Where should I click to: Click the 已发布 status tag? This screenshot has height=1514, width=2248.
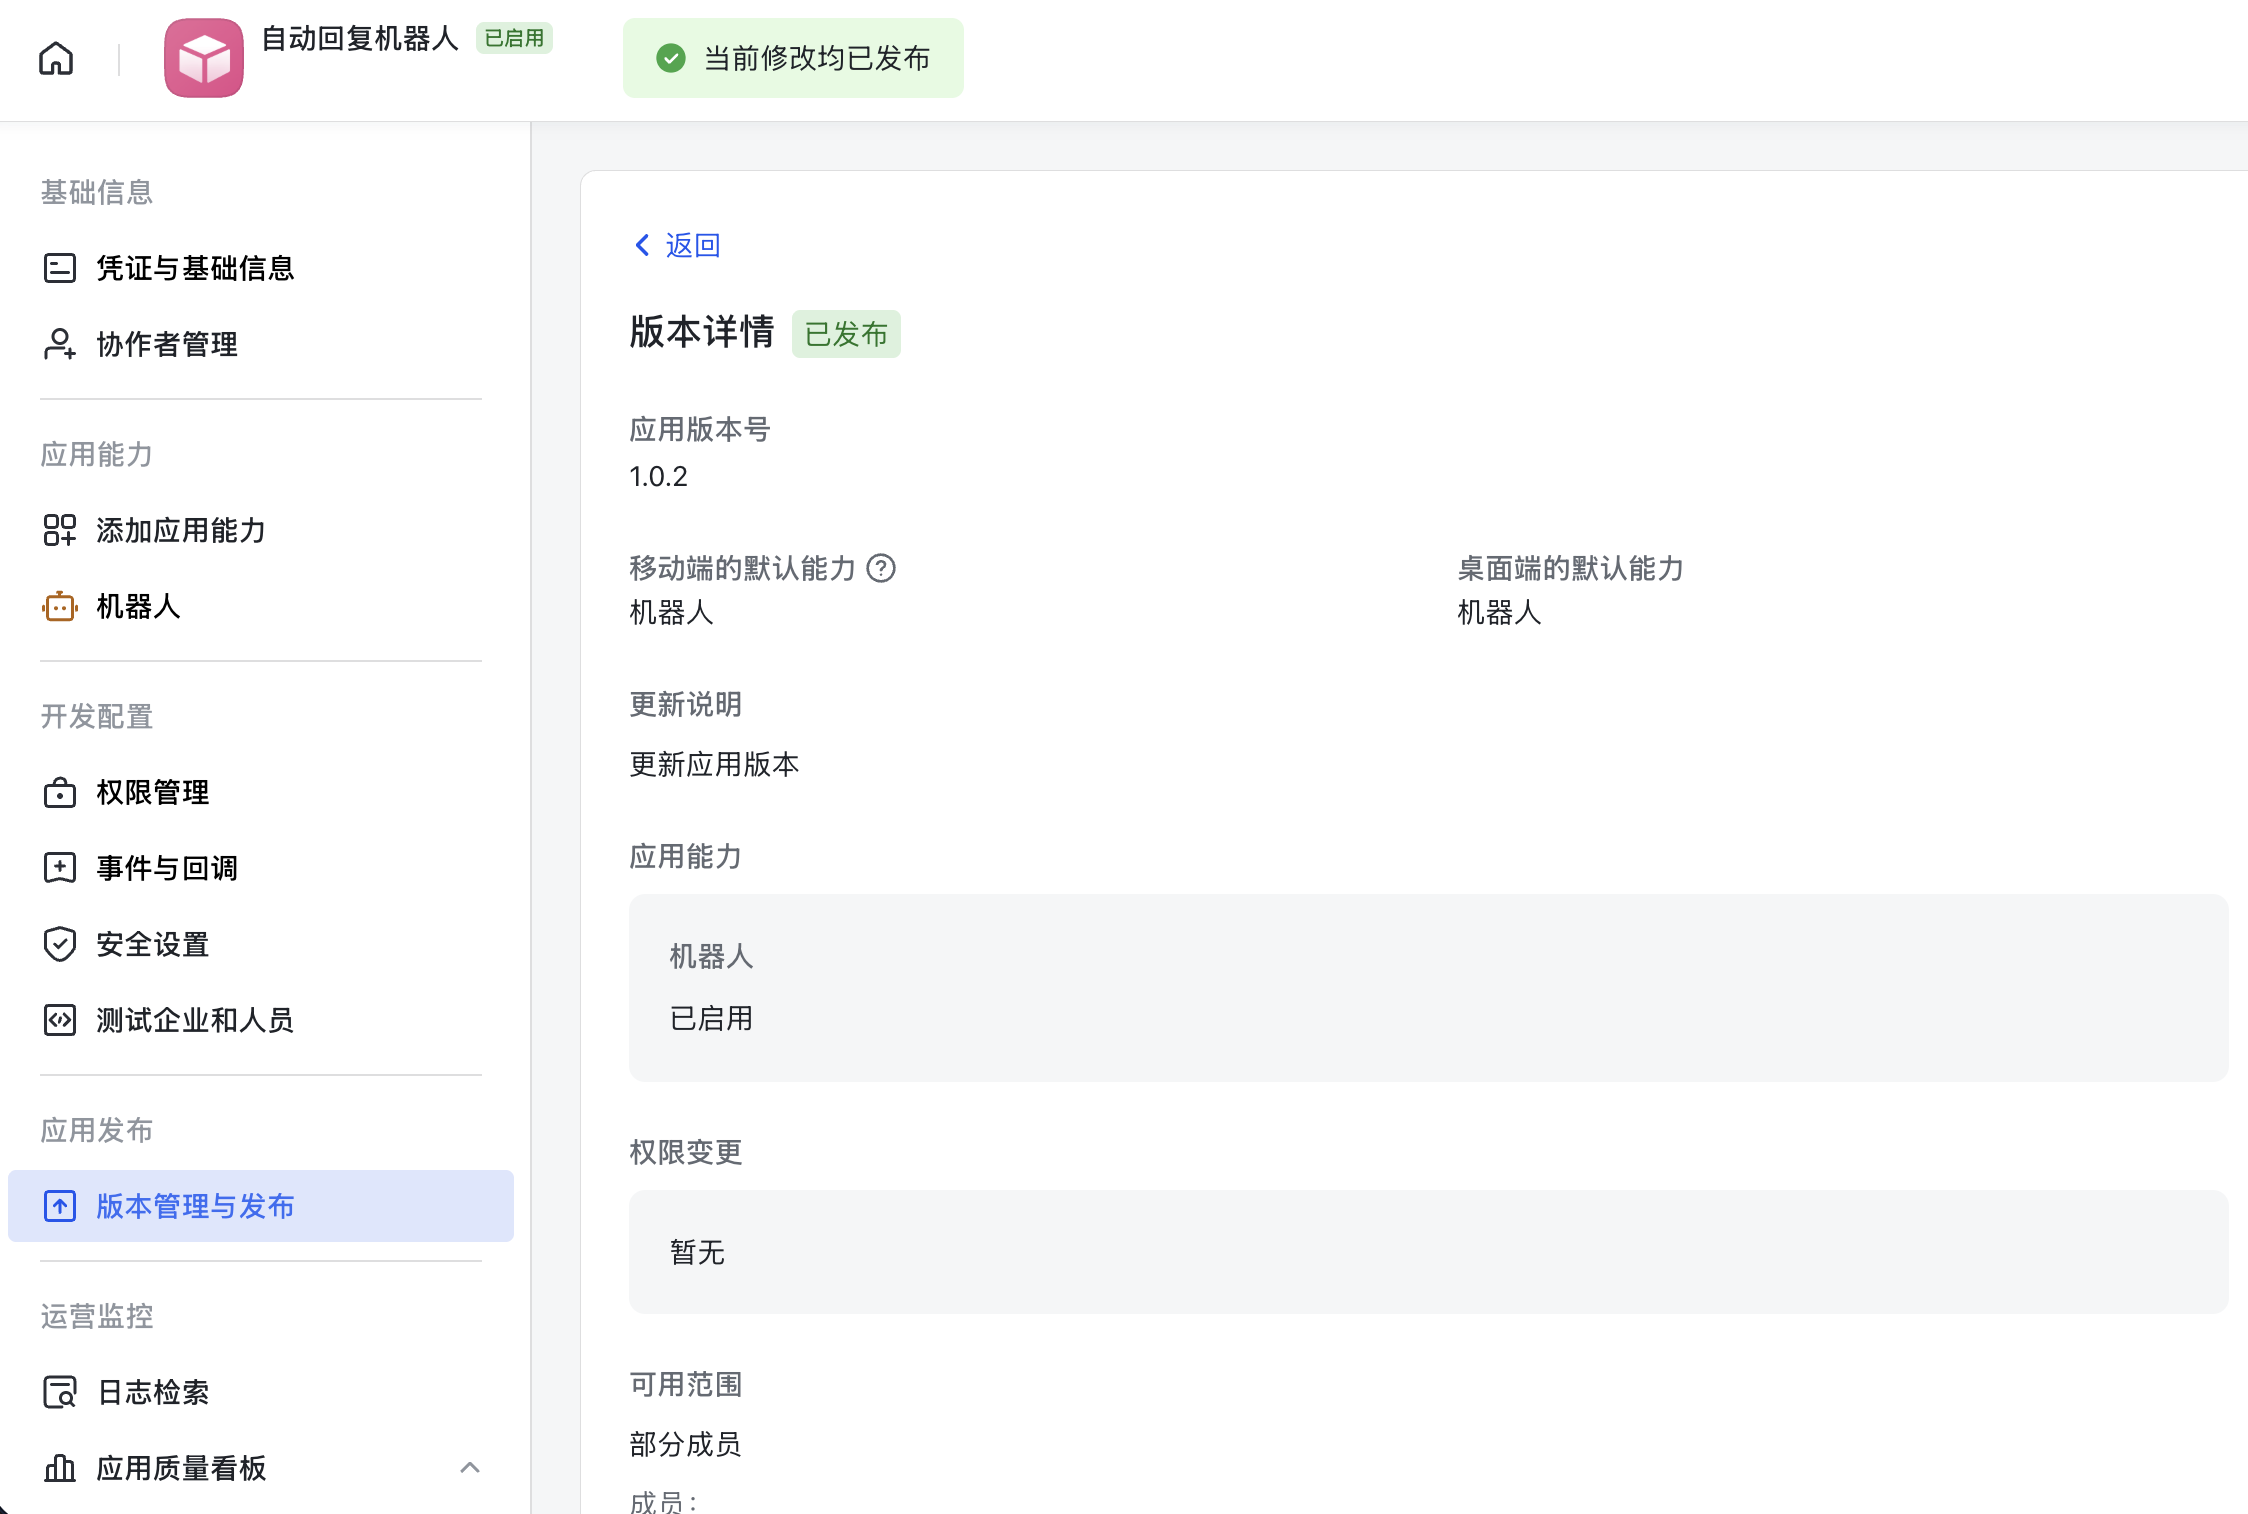tap(846, 334)
